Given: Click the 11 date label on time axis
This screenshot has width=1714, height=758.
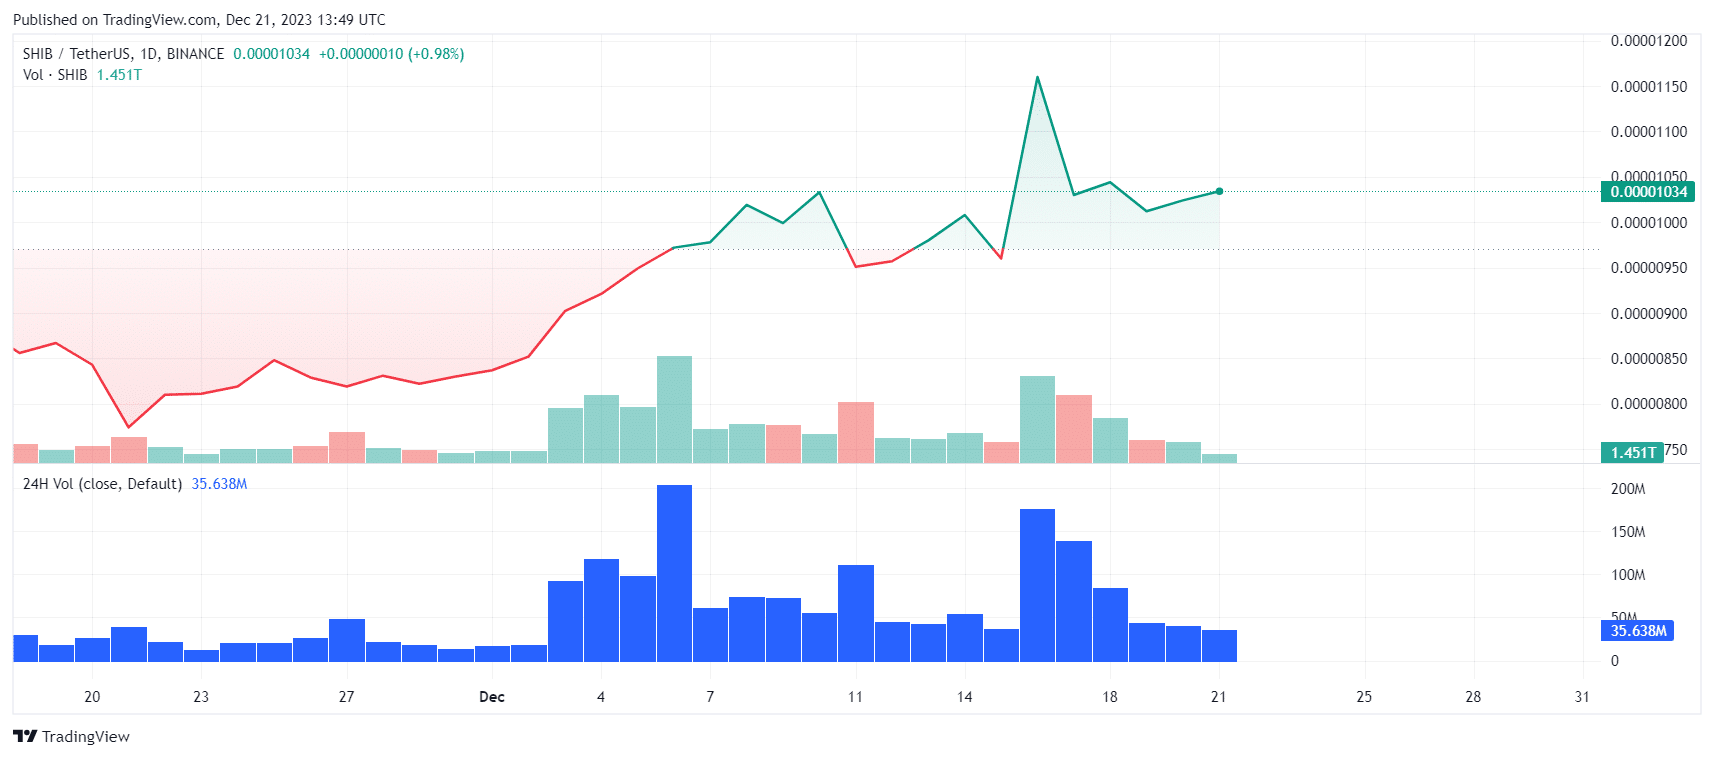Looking at the screenshot, I should [x=855, y=697].
